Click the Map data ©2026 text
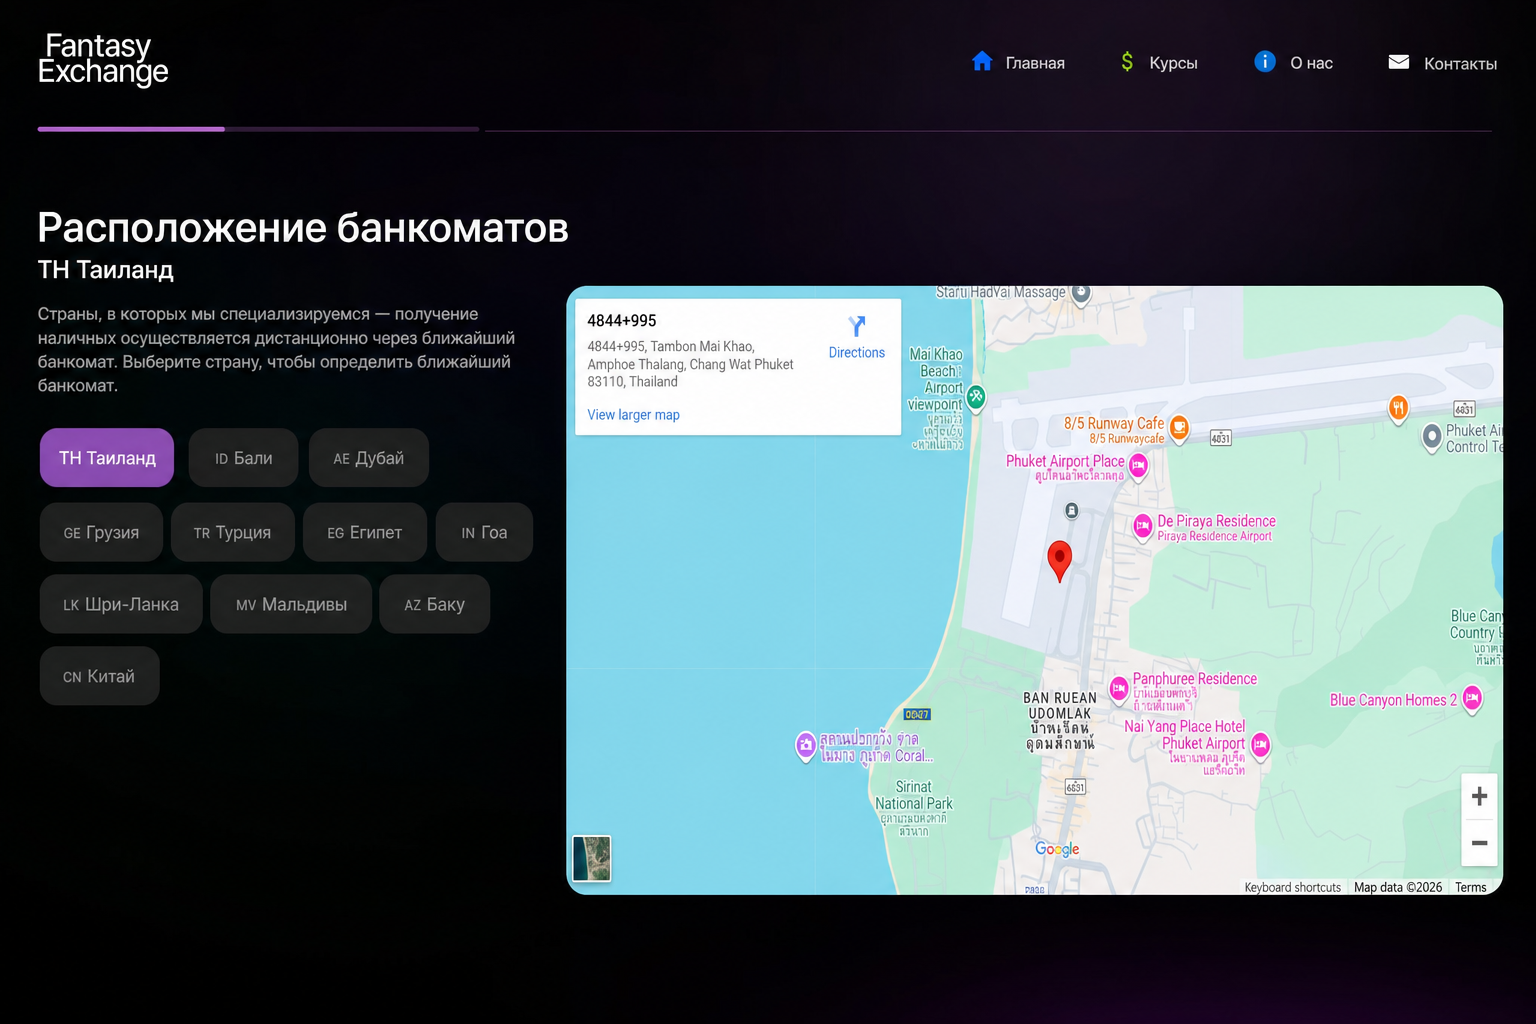The height and width of the screenshot is (1024, 1536). click(1398, 887)
